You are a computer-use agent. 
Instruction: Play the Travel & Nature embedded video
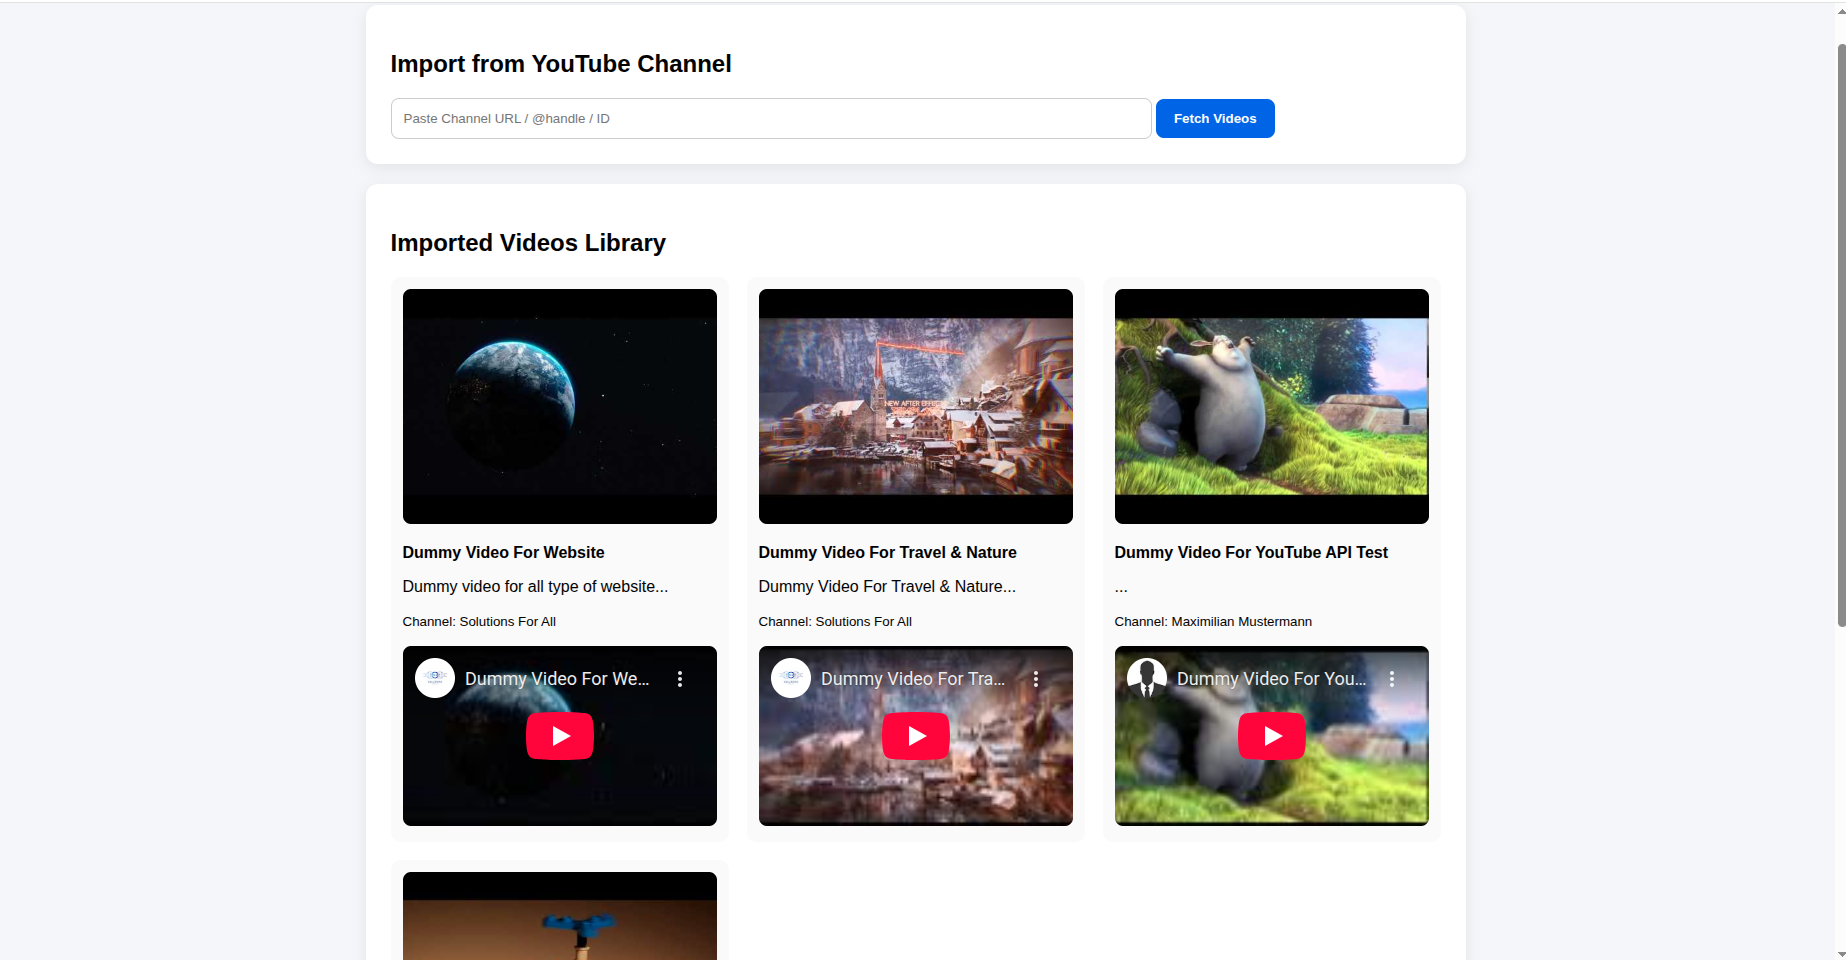pos(915,736)
